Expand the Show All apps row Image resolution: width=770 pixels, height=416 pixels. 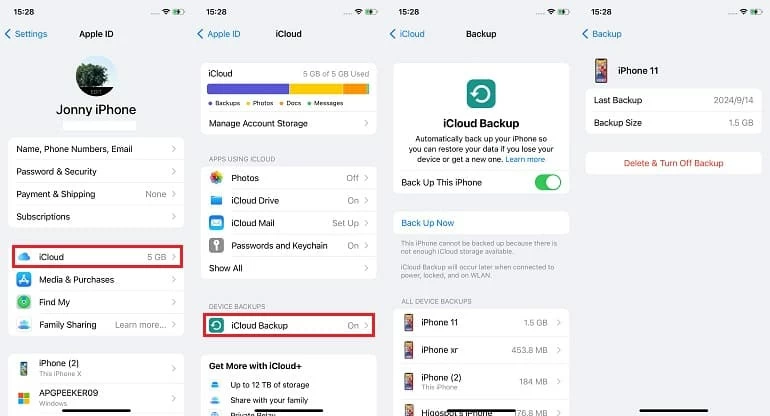tap(289, 268)
